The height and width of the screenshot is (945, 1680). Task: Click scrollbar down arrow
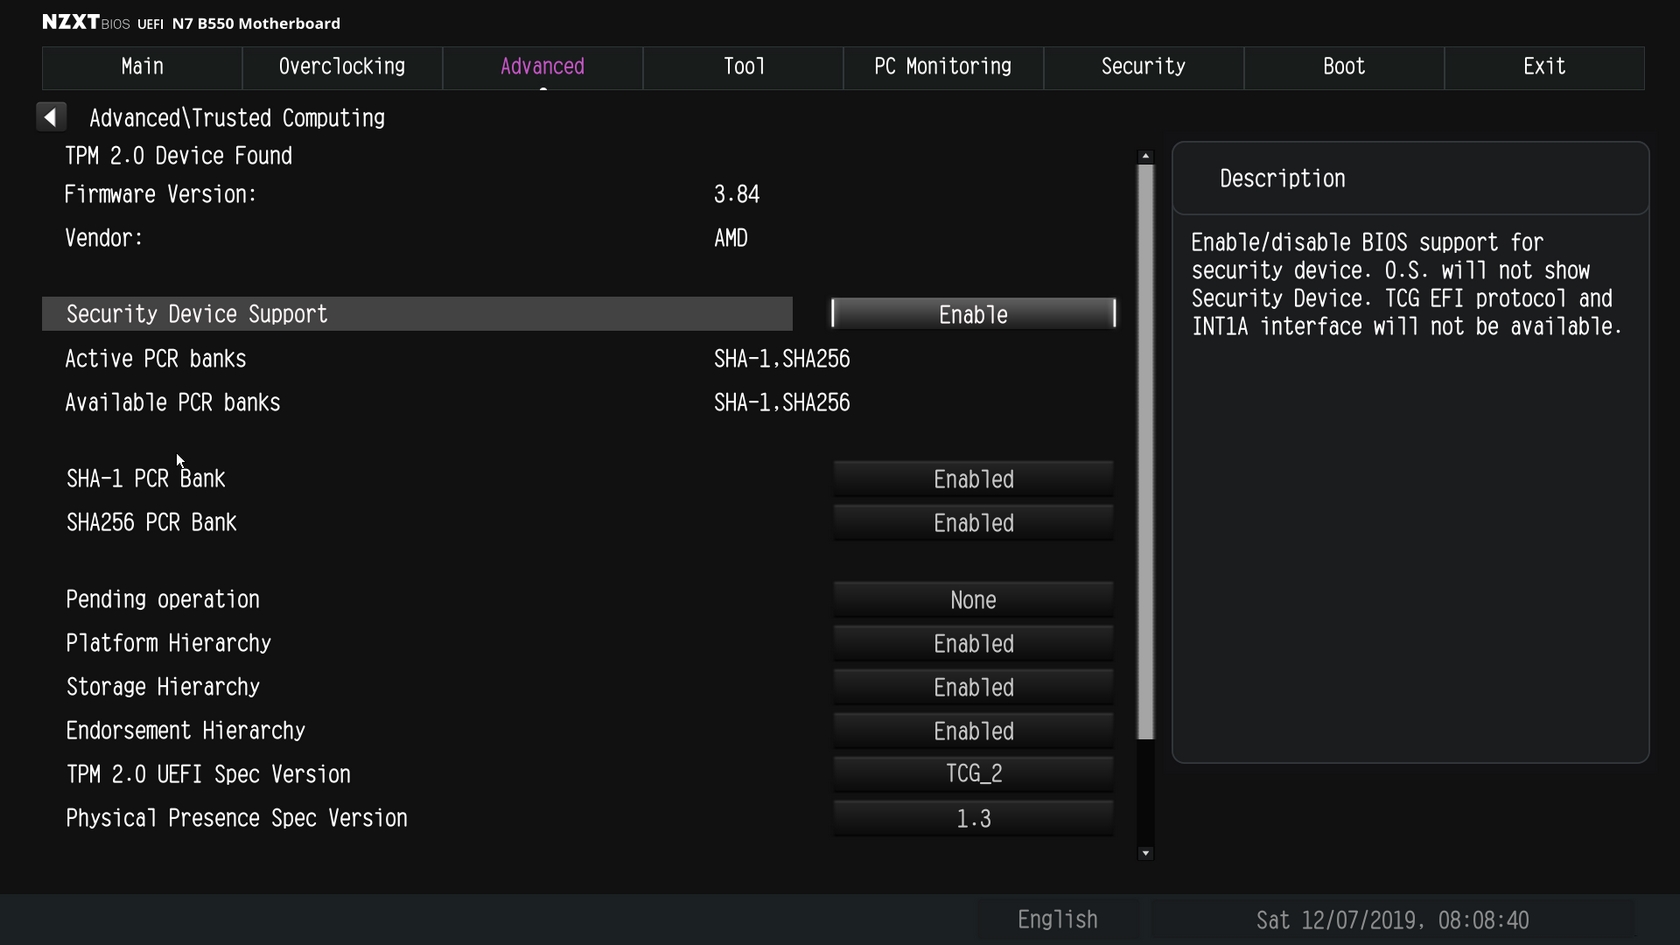point(1146,853)
